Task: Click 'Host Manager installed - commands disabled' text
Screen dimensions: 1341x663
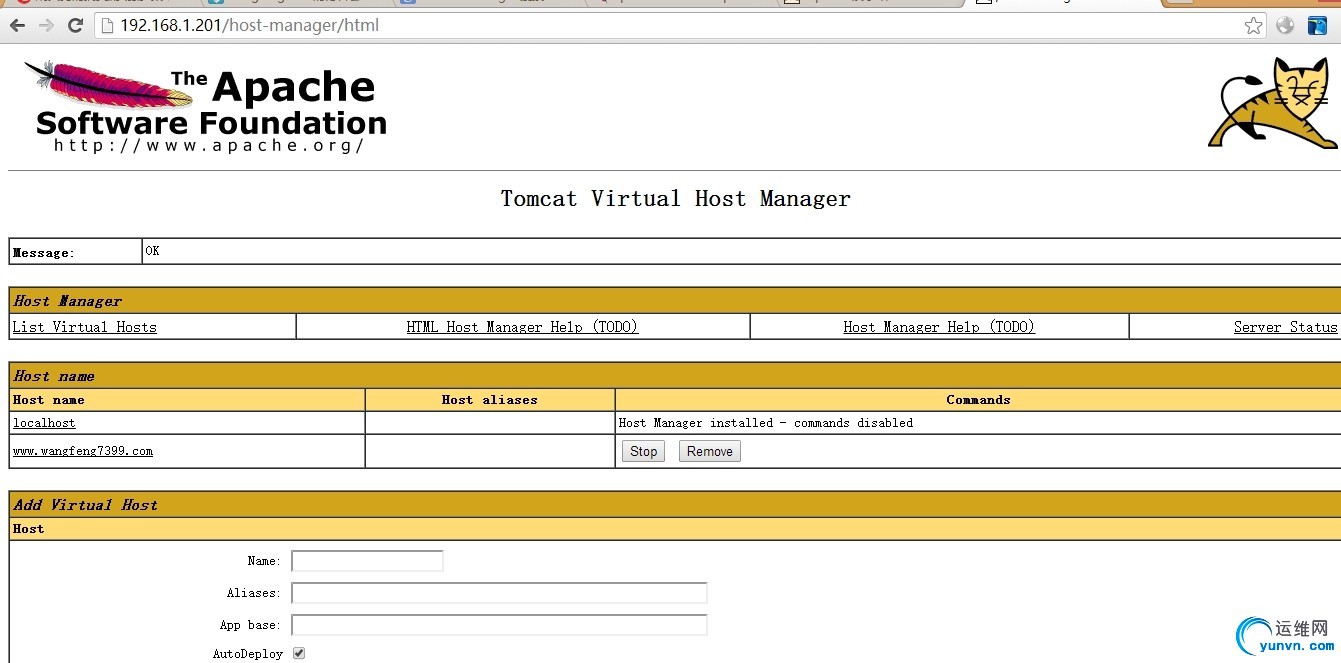Action: click(x=766, y=423)
